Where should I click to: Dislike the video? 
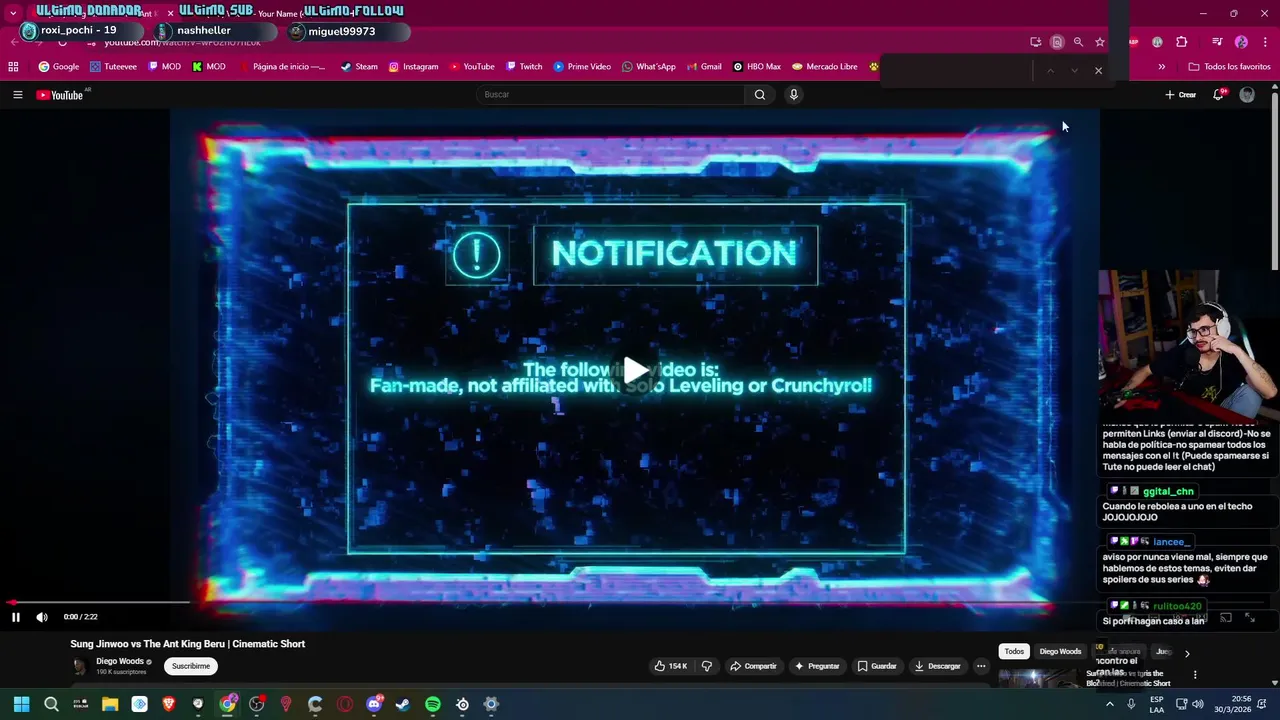click(x=707, y=666)
